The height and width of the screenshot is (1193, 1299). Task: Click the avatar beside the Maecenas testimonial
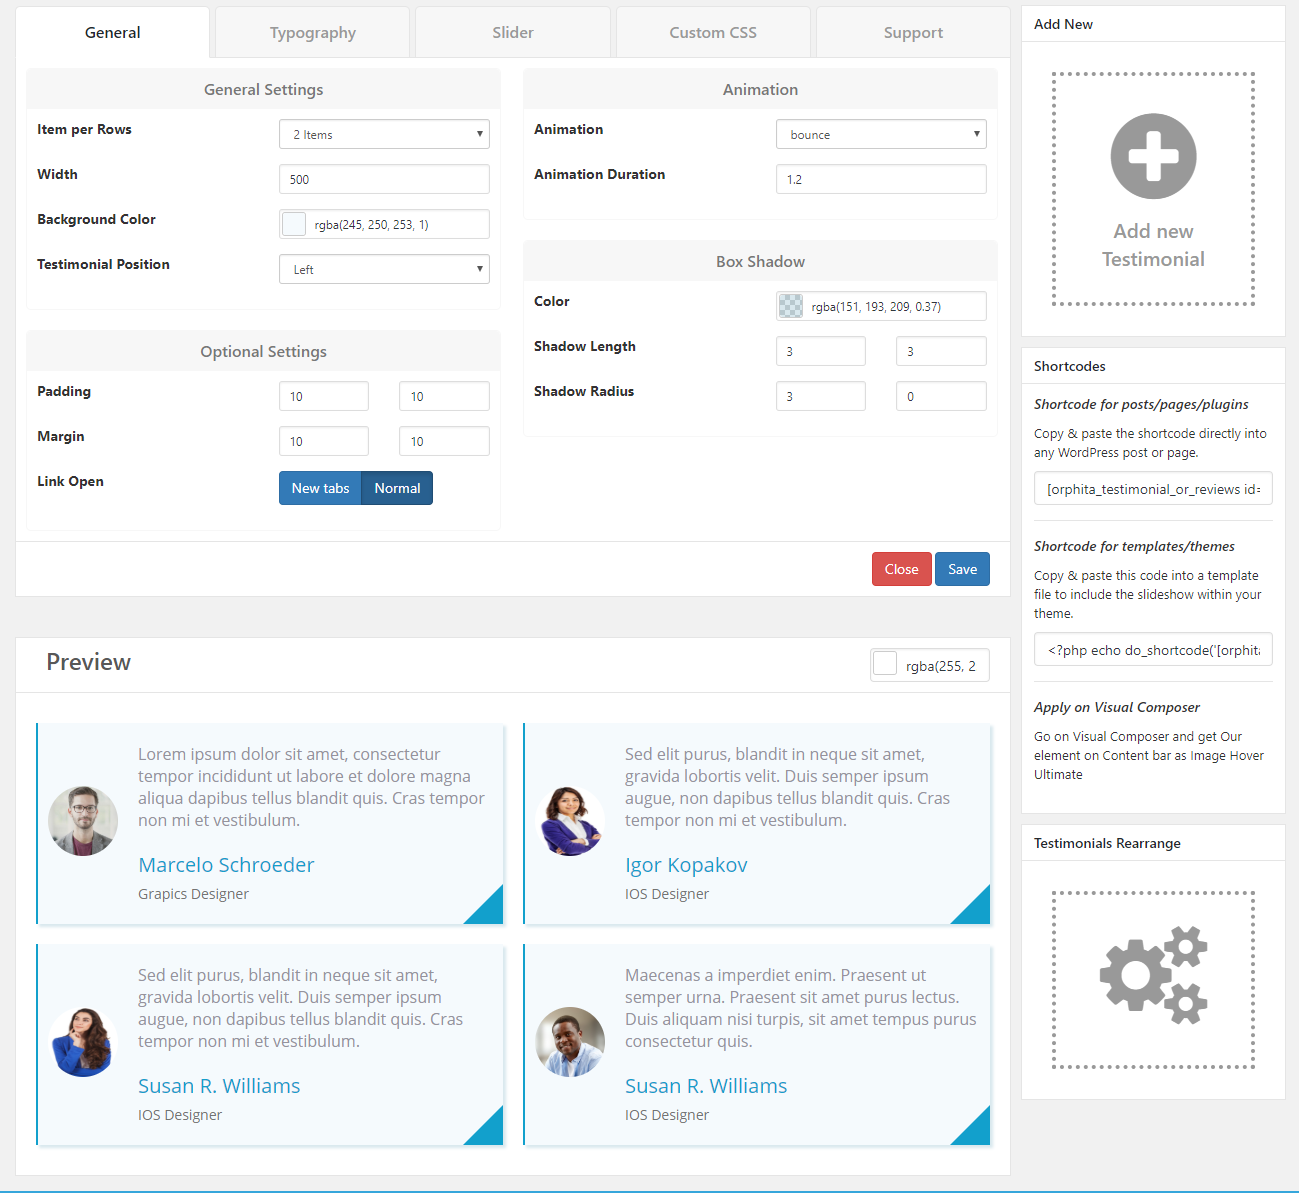pos(570,1042)
